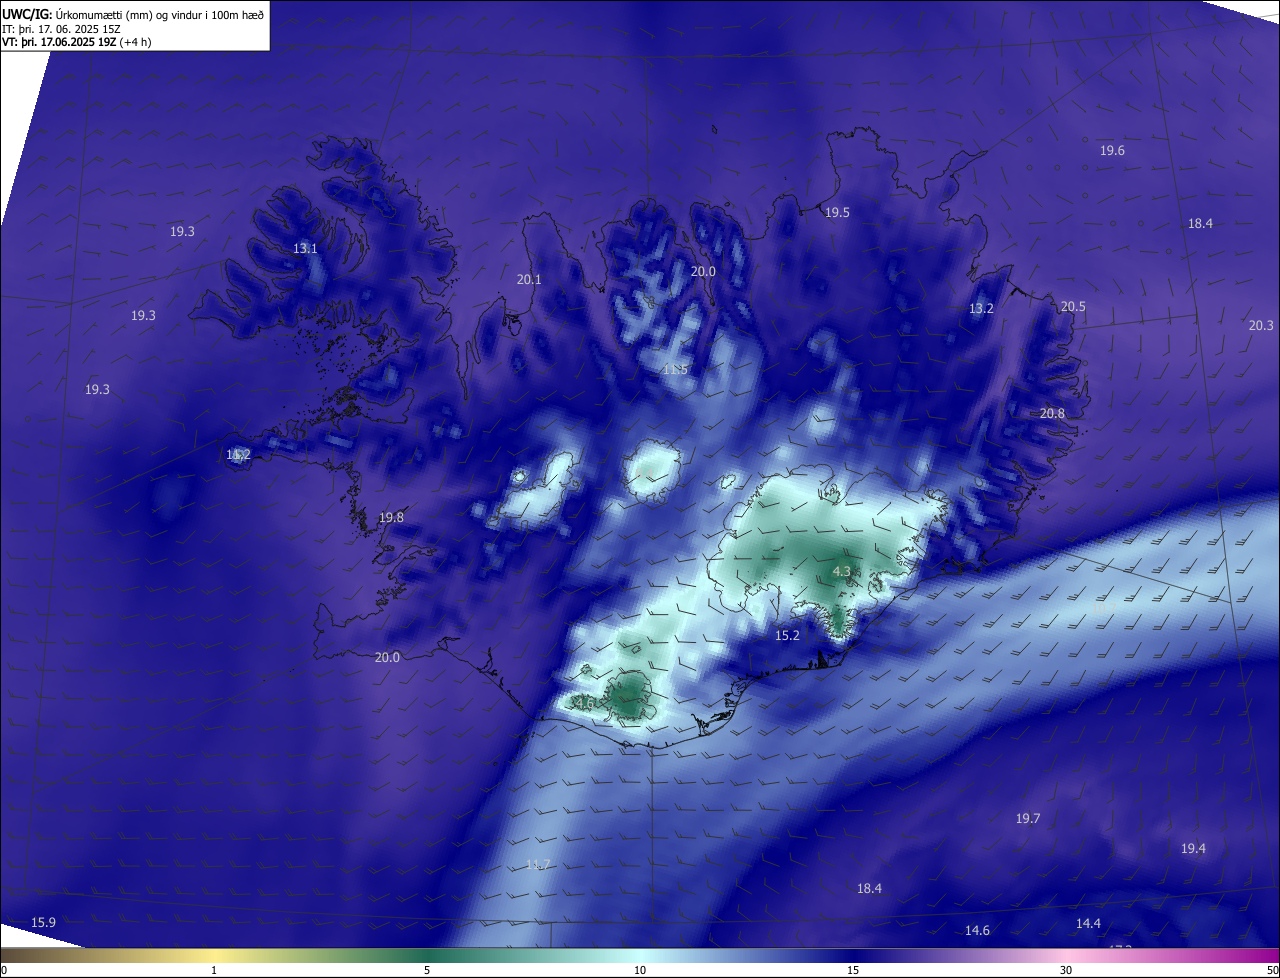Click the 50 tick label on the color scale
This screenshot has width=1280, height=978.
pyautogui.click(x=1272, y=970)
